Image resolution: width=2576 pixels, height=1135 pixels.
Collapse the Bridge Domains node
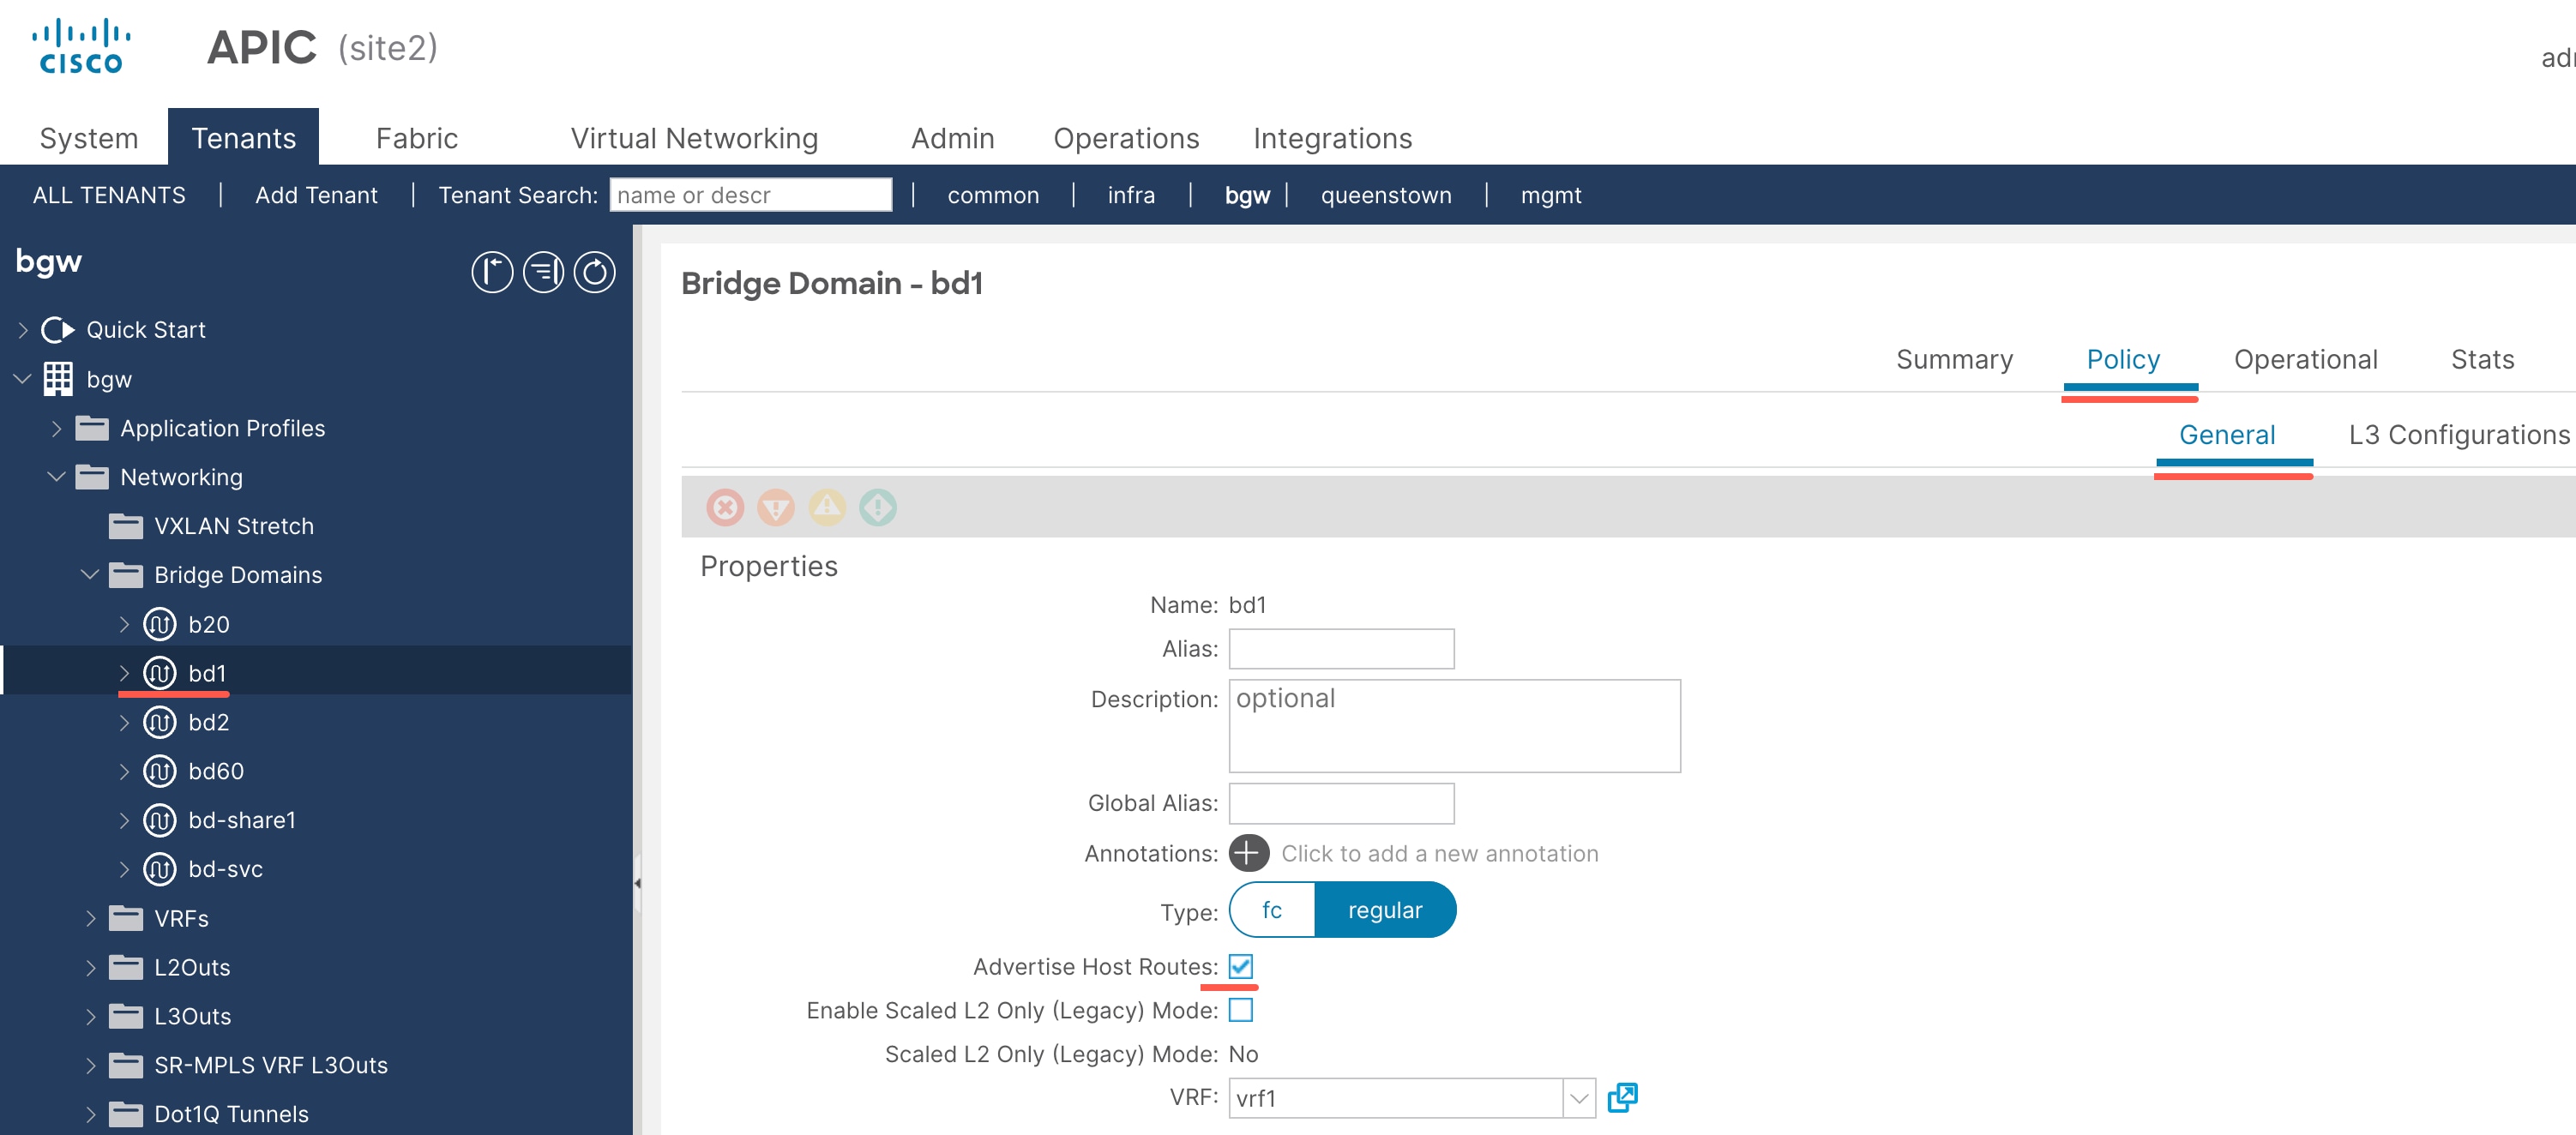point(90,575)
